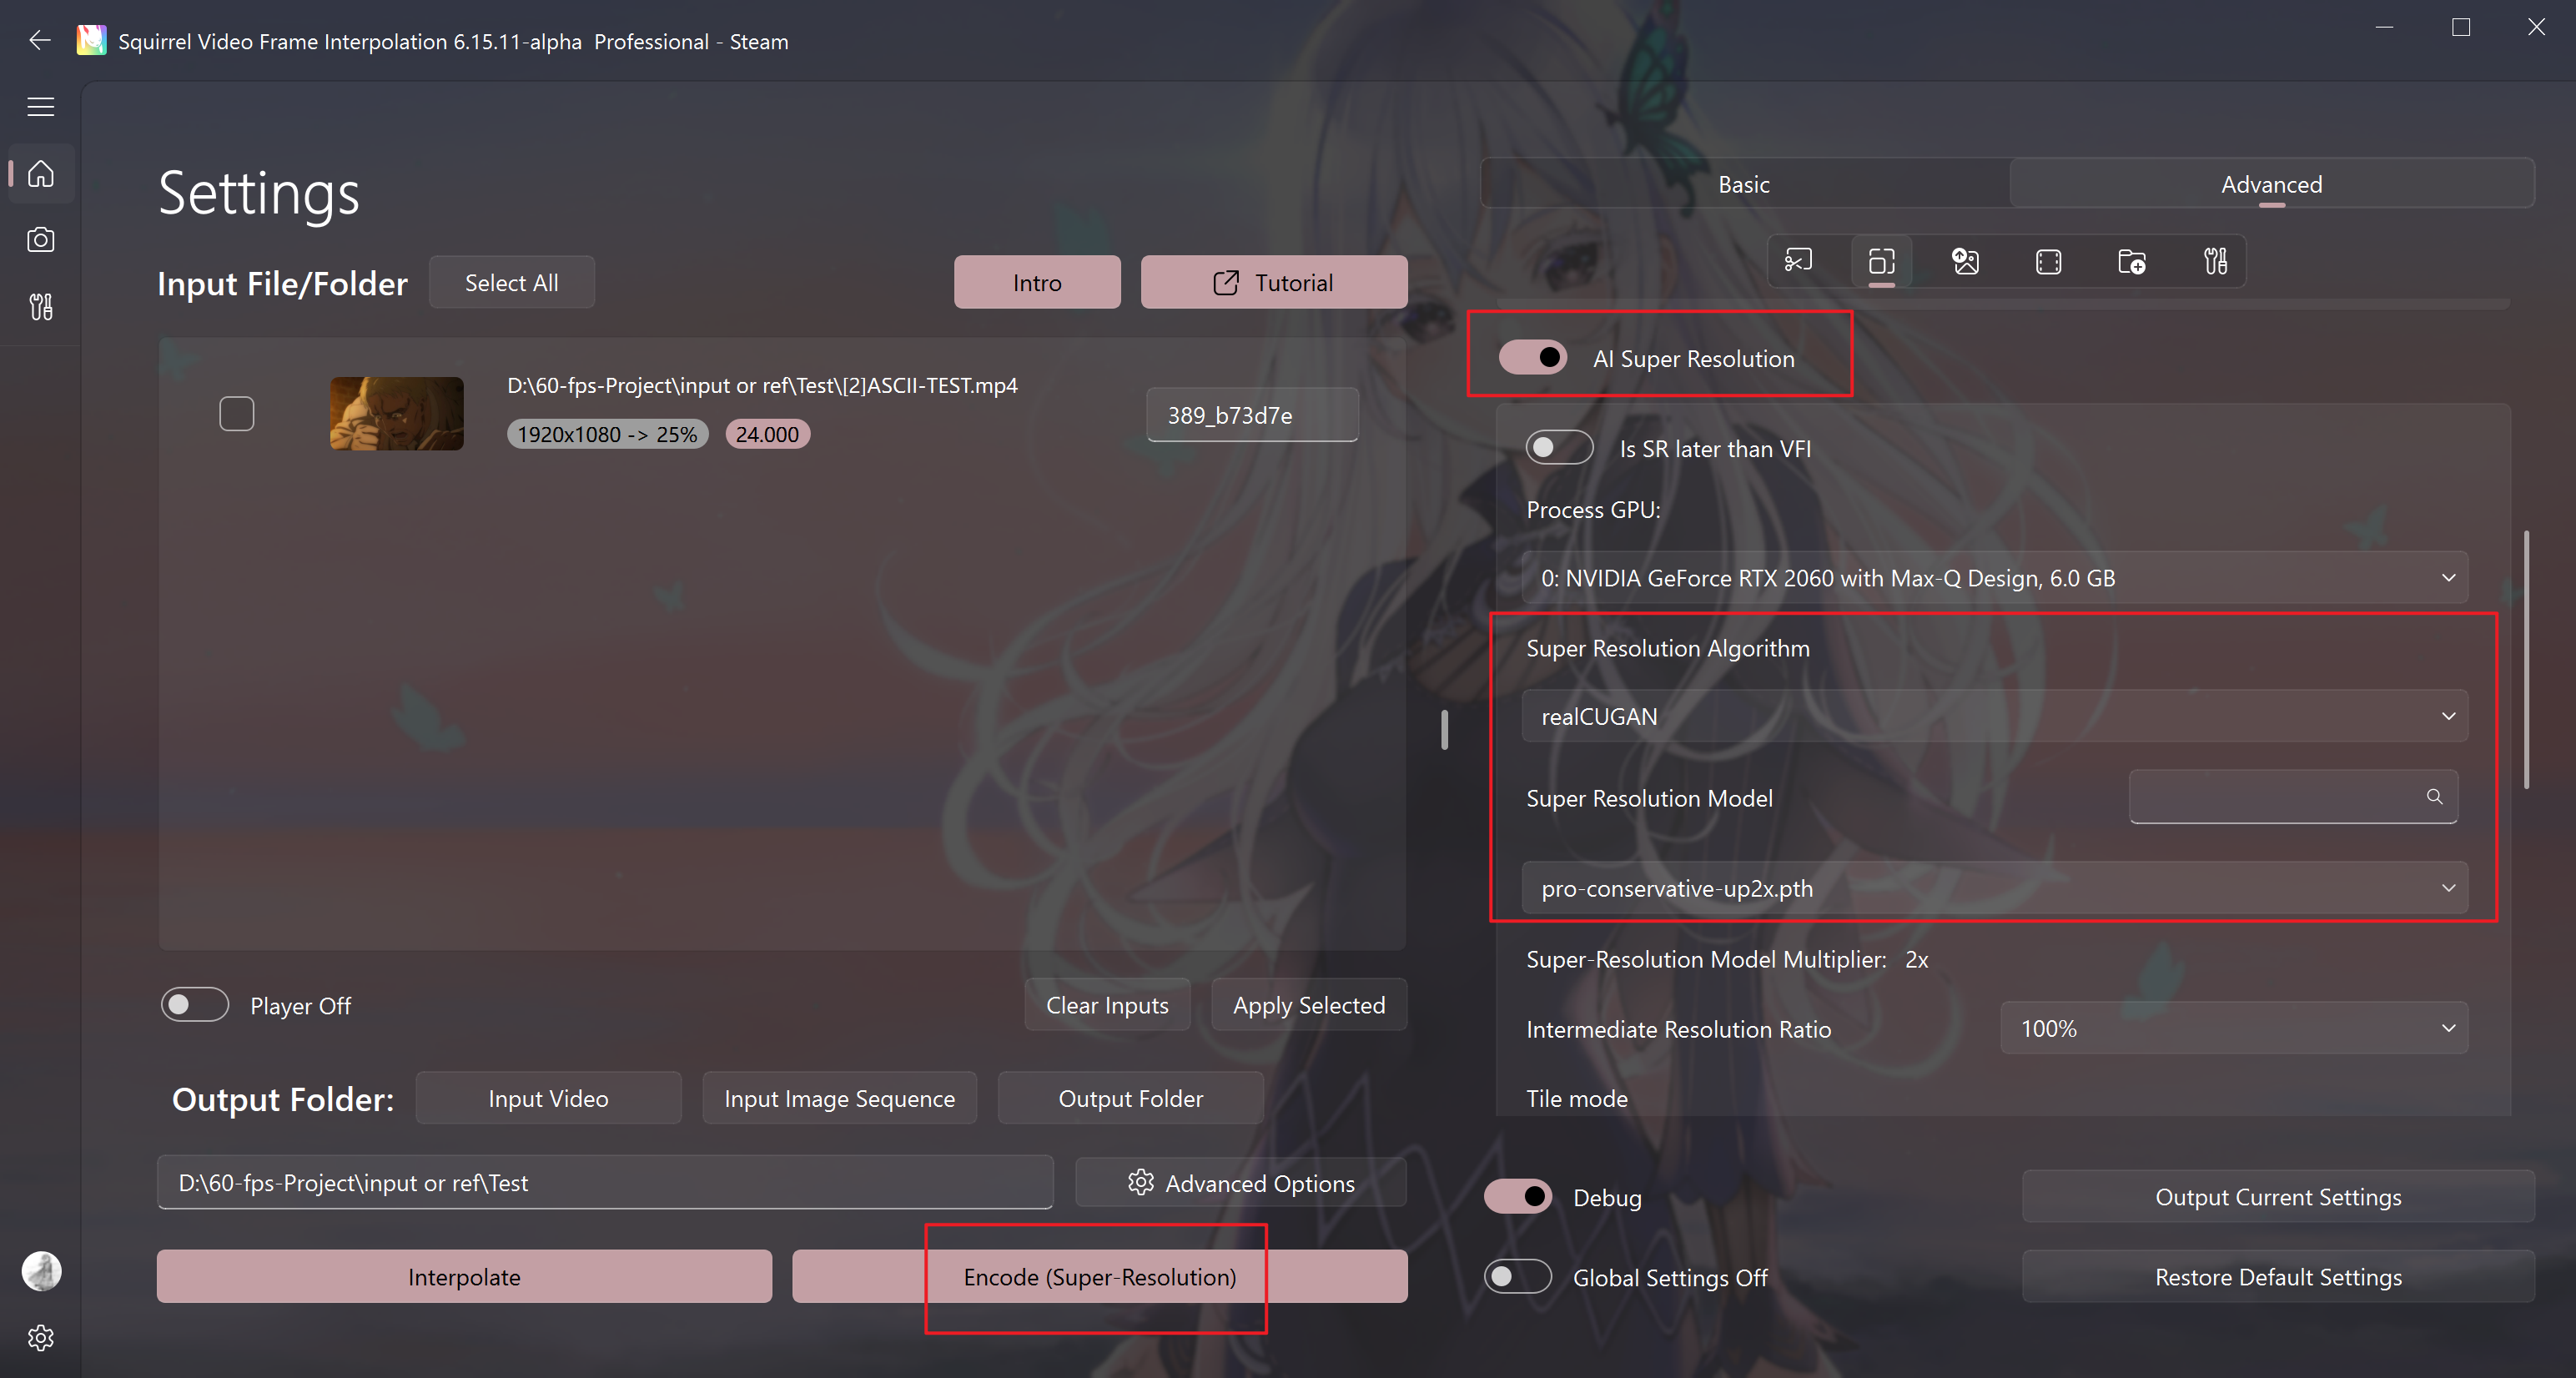Click the settings/sliders panel icon
2576x1378 pixels.
coord(2216,260)
